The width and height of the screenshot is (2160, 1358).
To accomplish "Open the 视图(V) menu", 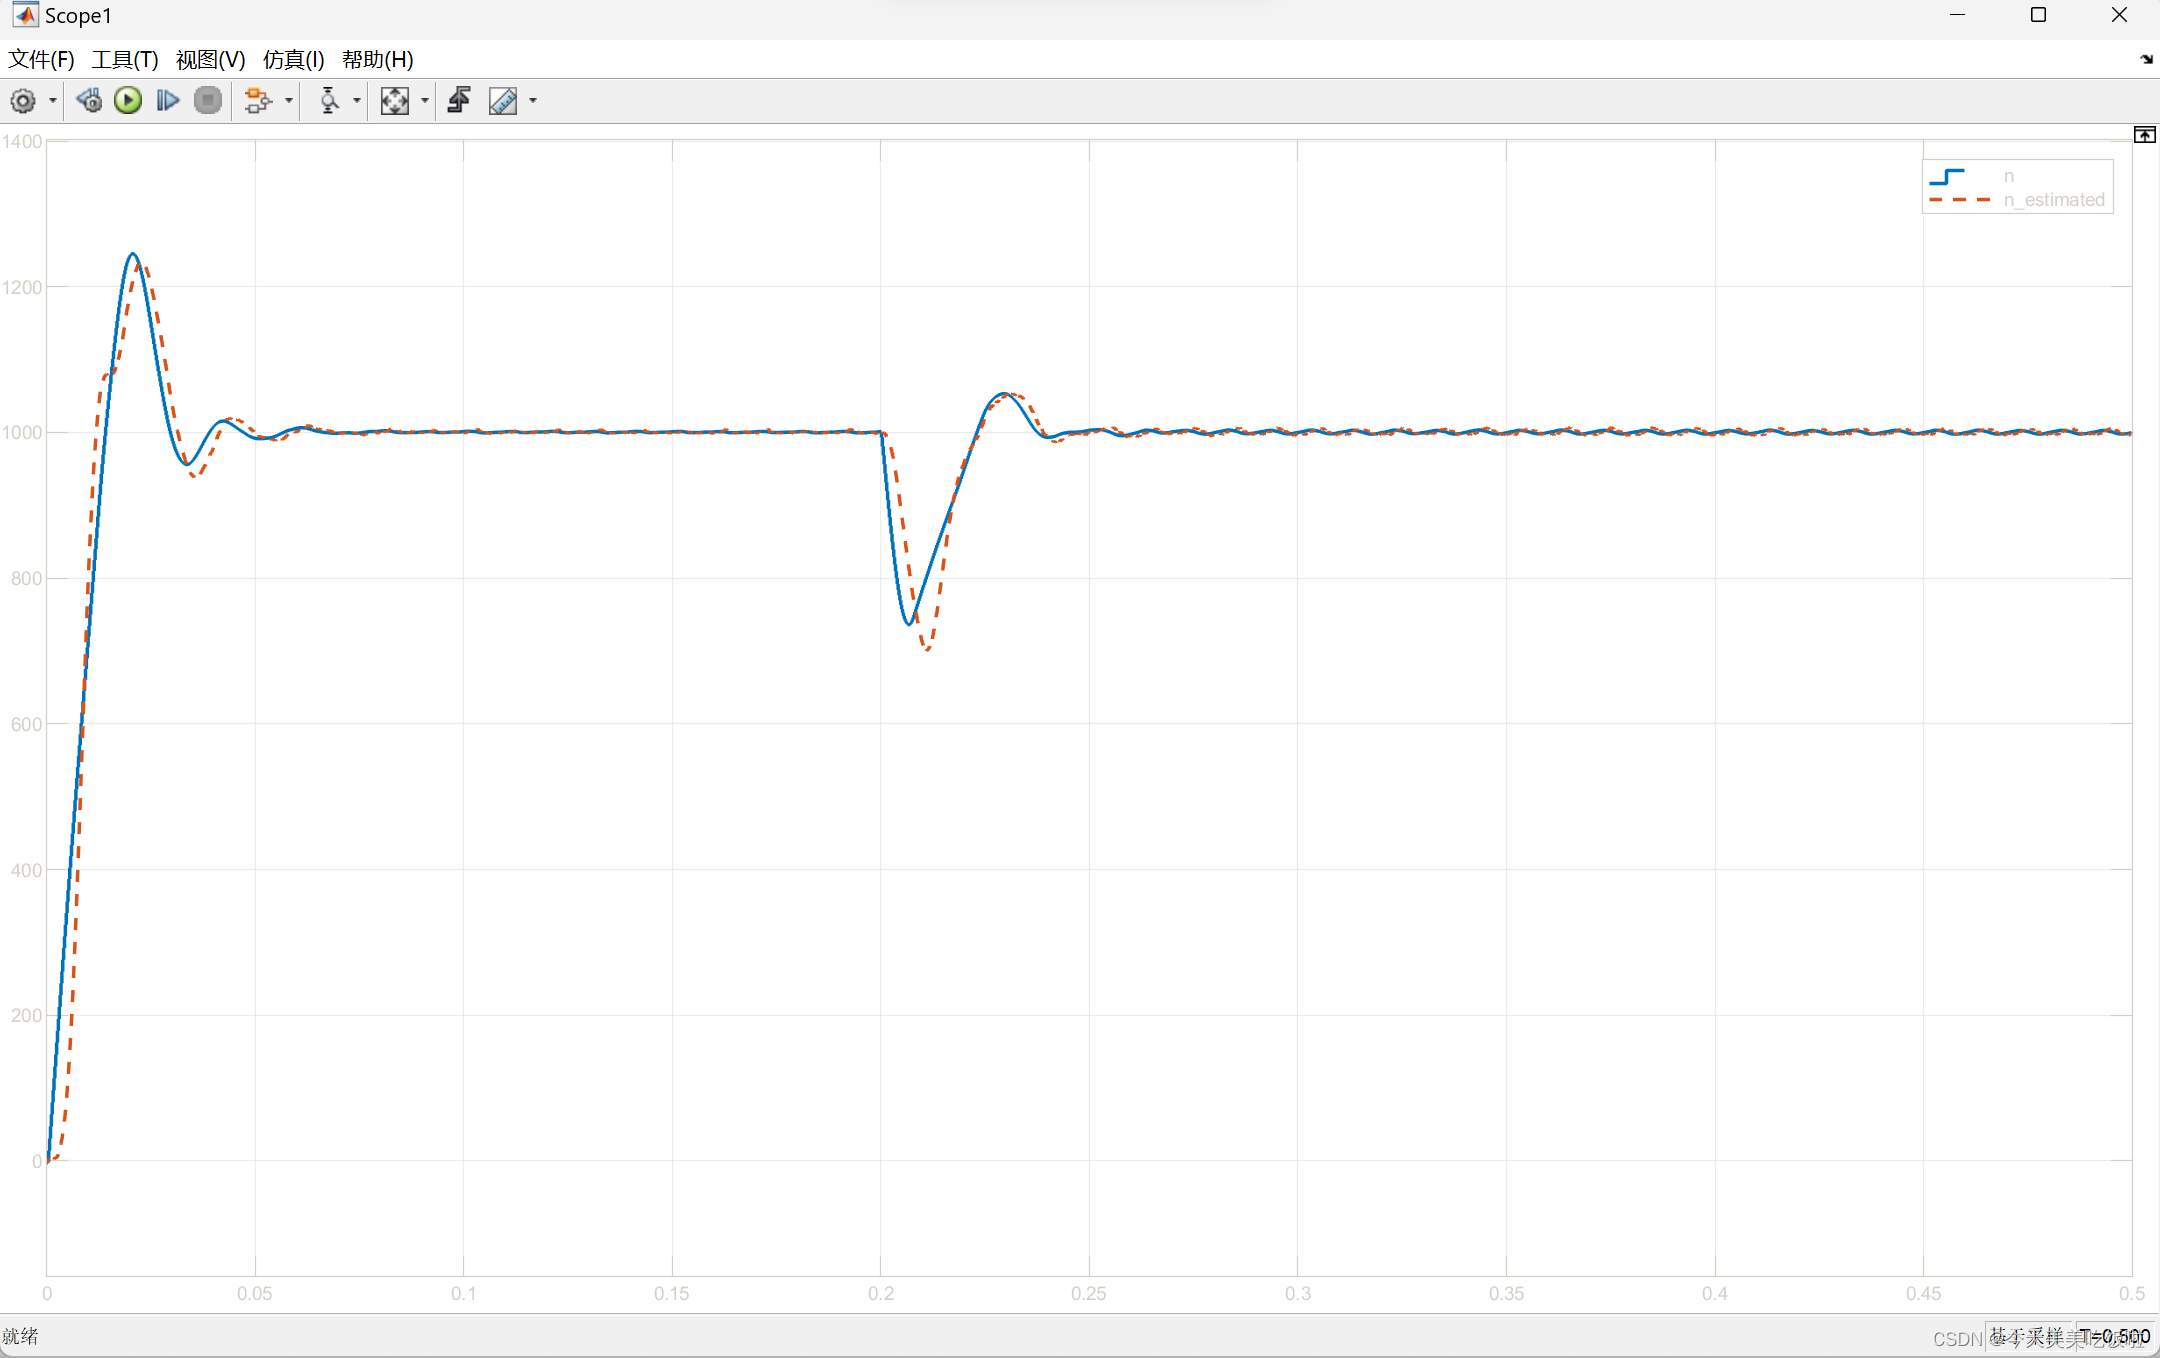I will (x=210, y=60).
